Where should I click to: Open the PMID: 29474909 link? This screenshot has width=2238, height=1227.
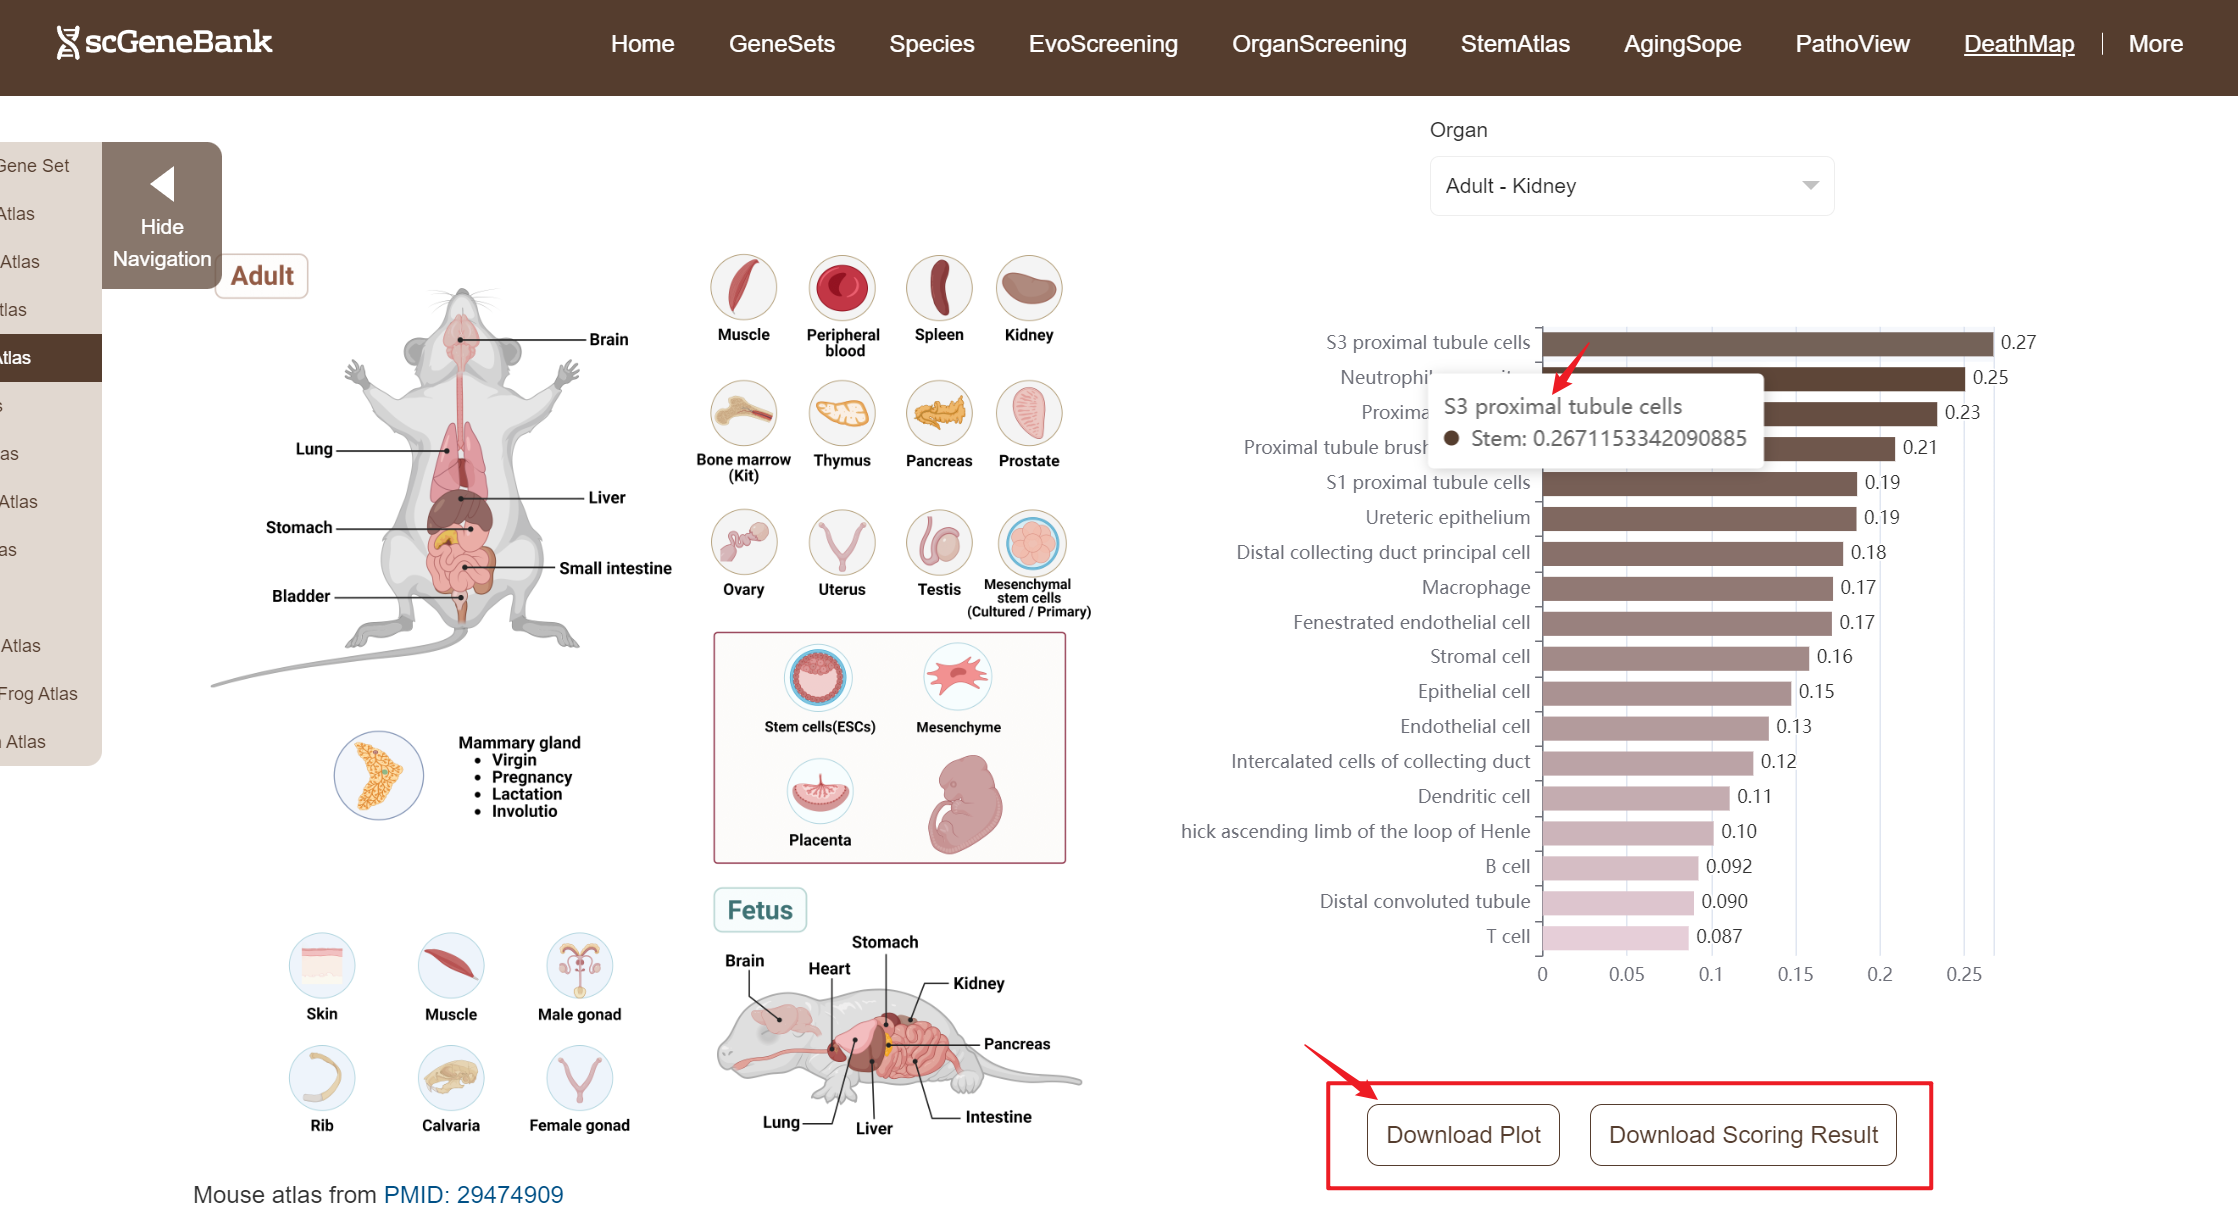(x=474, y=1195)
